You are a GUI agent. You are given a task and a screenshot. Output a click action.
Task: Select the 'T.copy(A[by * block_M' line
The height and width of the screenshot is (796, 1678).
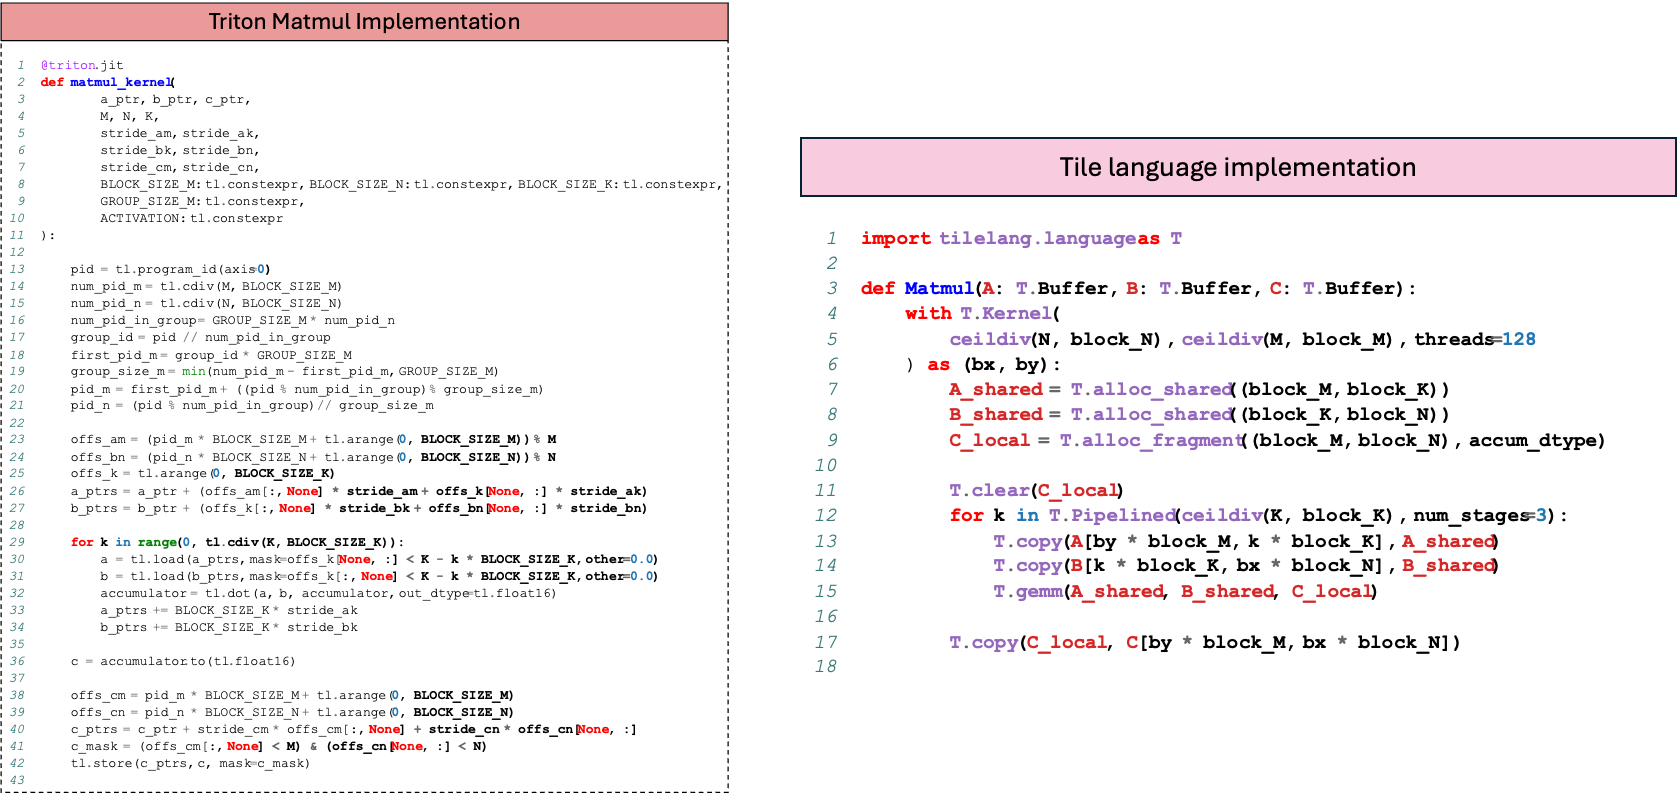coord(1245,541)
